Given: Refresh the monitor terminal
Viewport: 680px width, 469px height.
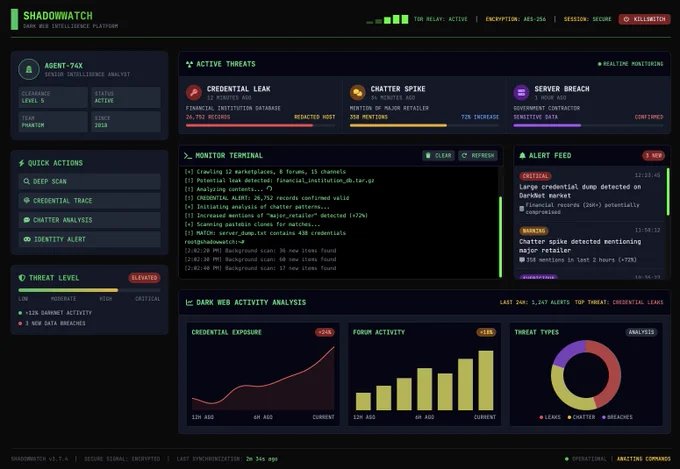Looking at the screenshot, I should pos(478,155).
